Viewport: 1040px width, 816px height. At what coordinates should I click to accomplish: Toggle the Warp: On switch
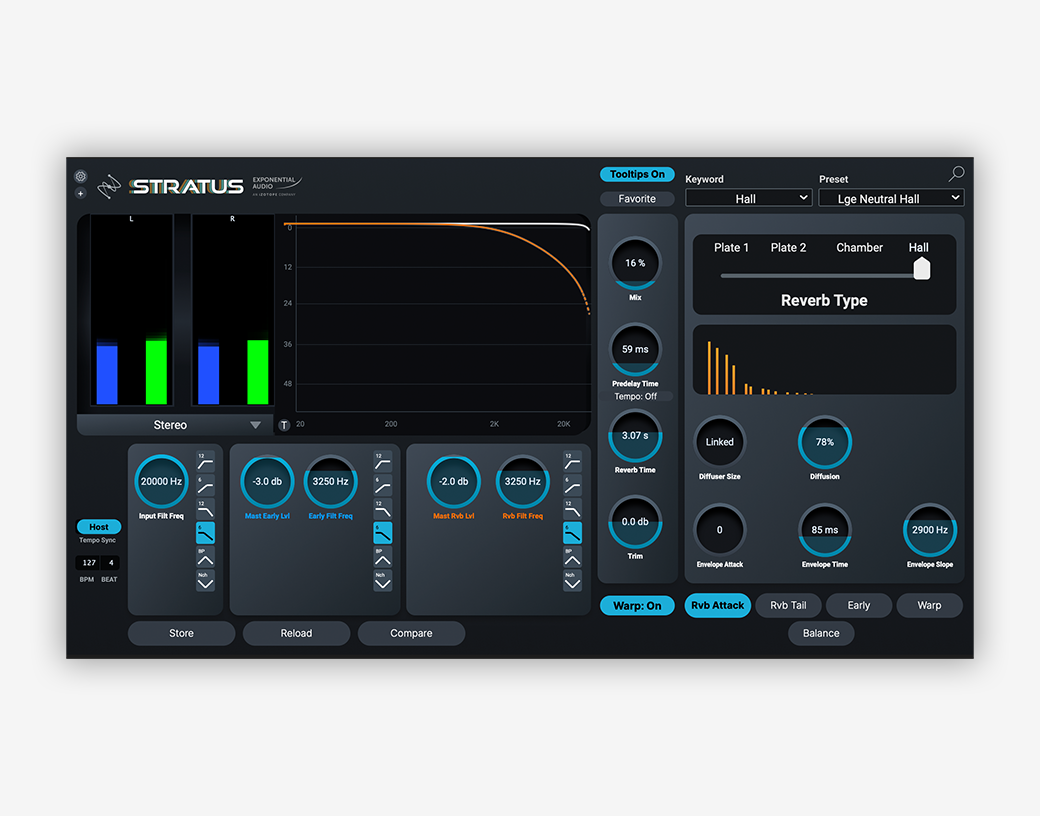coord(637,606)
